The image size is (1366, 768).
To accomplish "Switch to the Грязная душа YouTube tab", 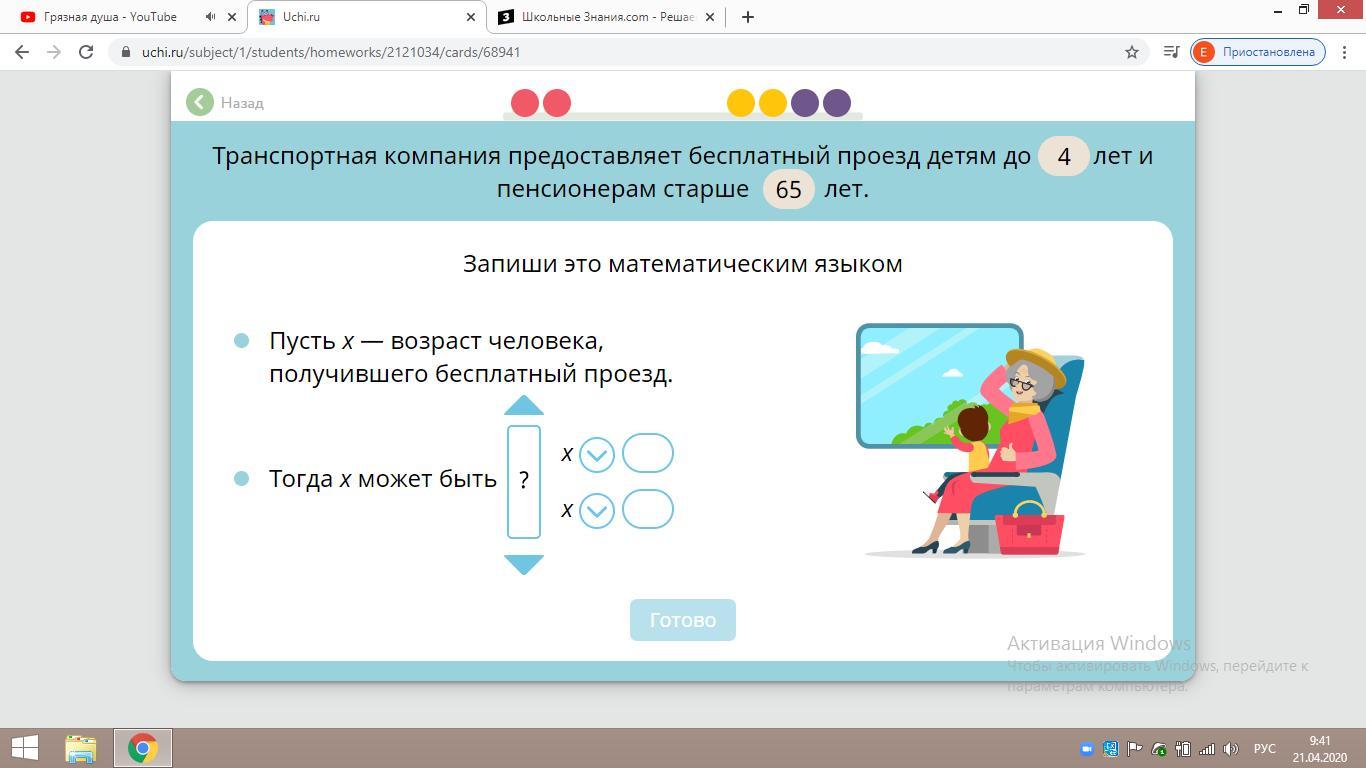I will tap(110, 17).
